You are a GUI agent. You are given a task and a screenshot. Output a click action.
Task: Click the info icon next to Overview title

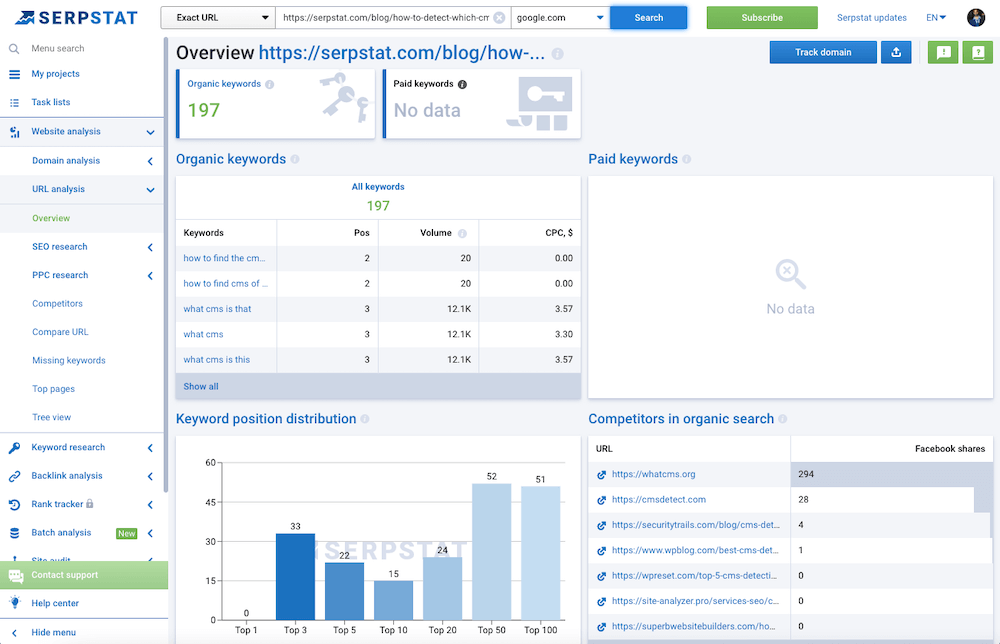(557, 54)
